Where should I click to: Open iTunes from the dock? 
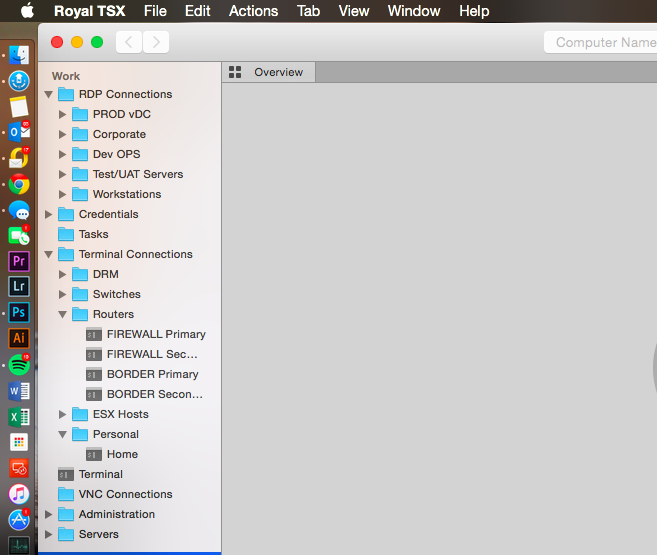click(19, 494)
